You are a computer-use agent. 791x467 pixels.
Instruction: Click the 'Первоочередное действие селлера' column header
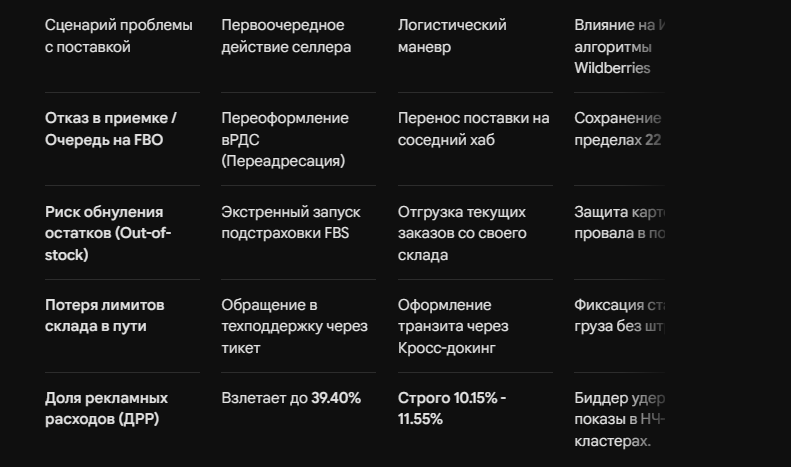[286, 36]
